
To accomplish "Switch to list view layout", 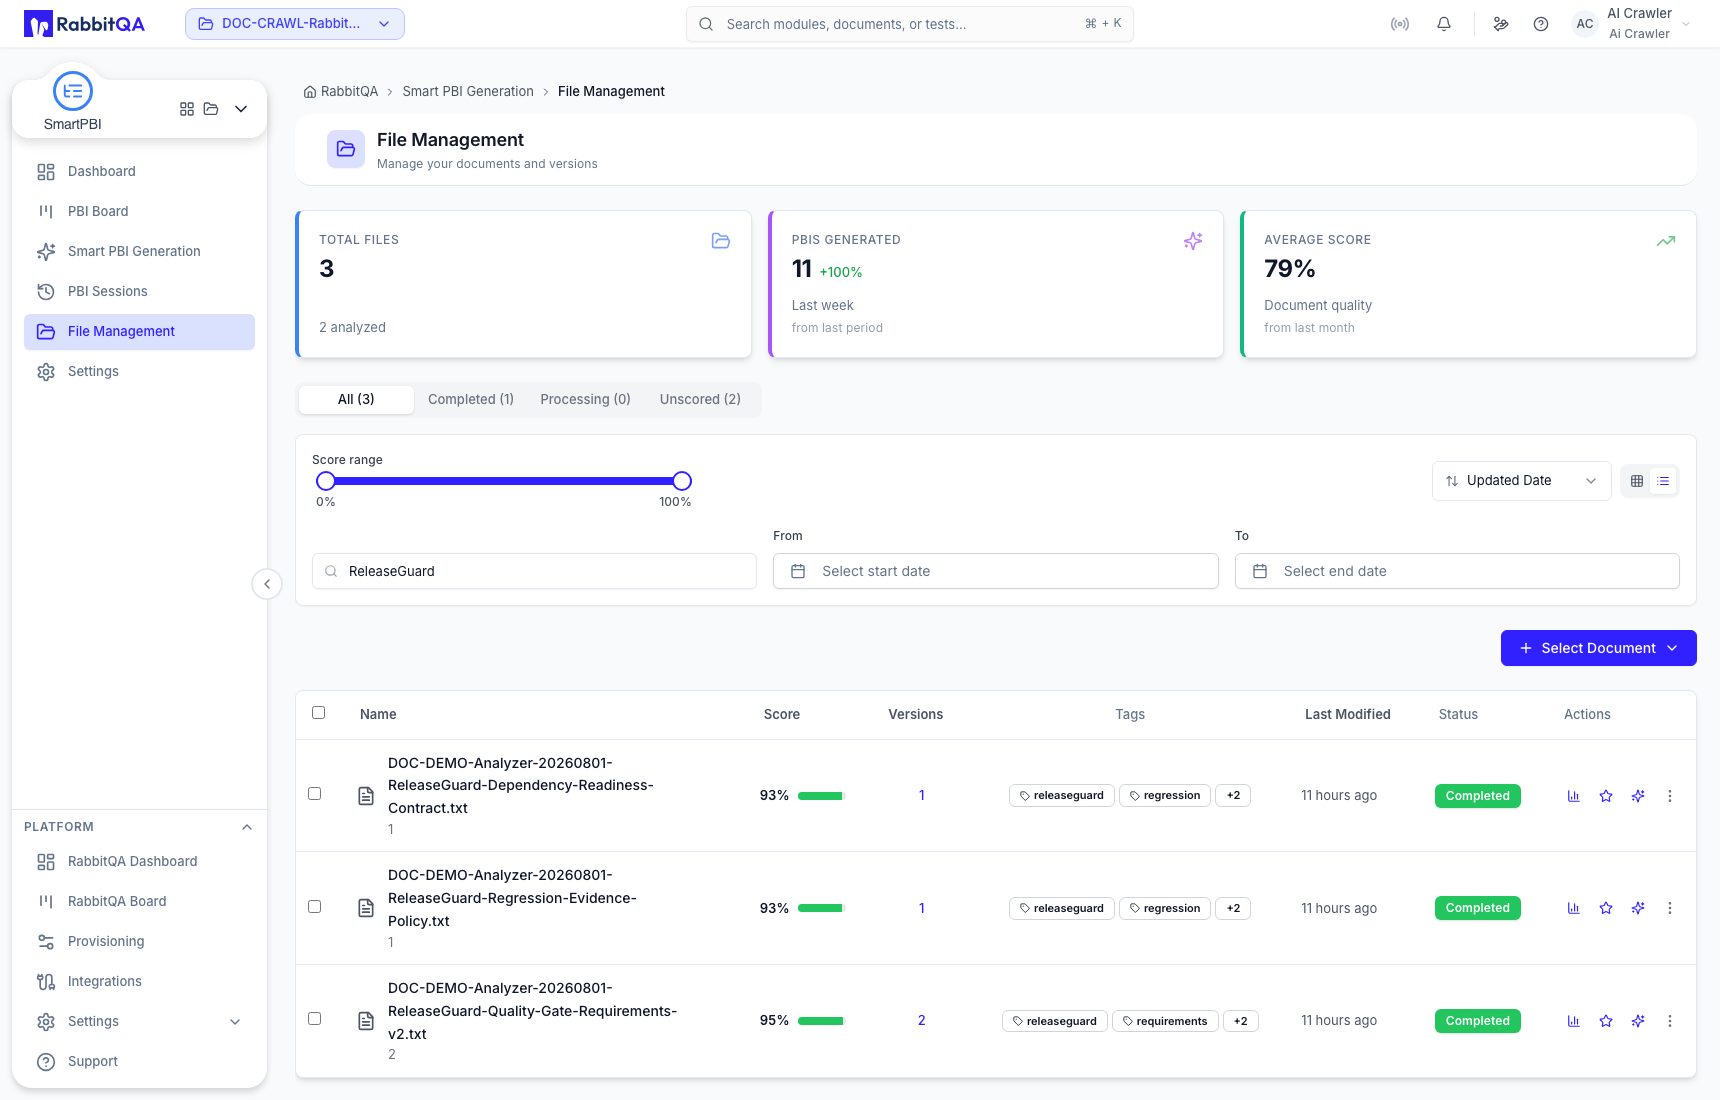I will coord(1663,481).
